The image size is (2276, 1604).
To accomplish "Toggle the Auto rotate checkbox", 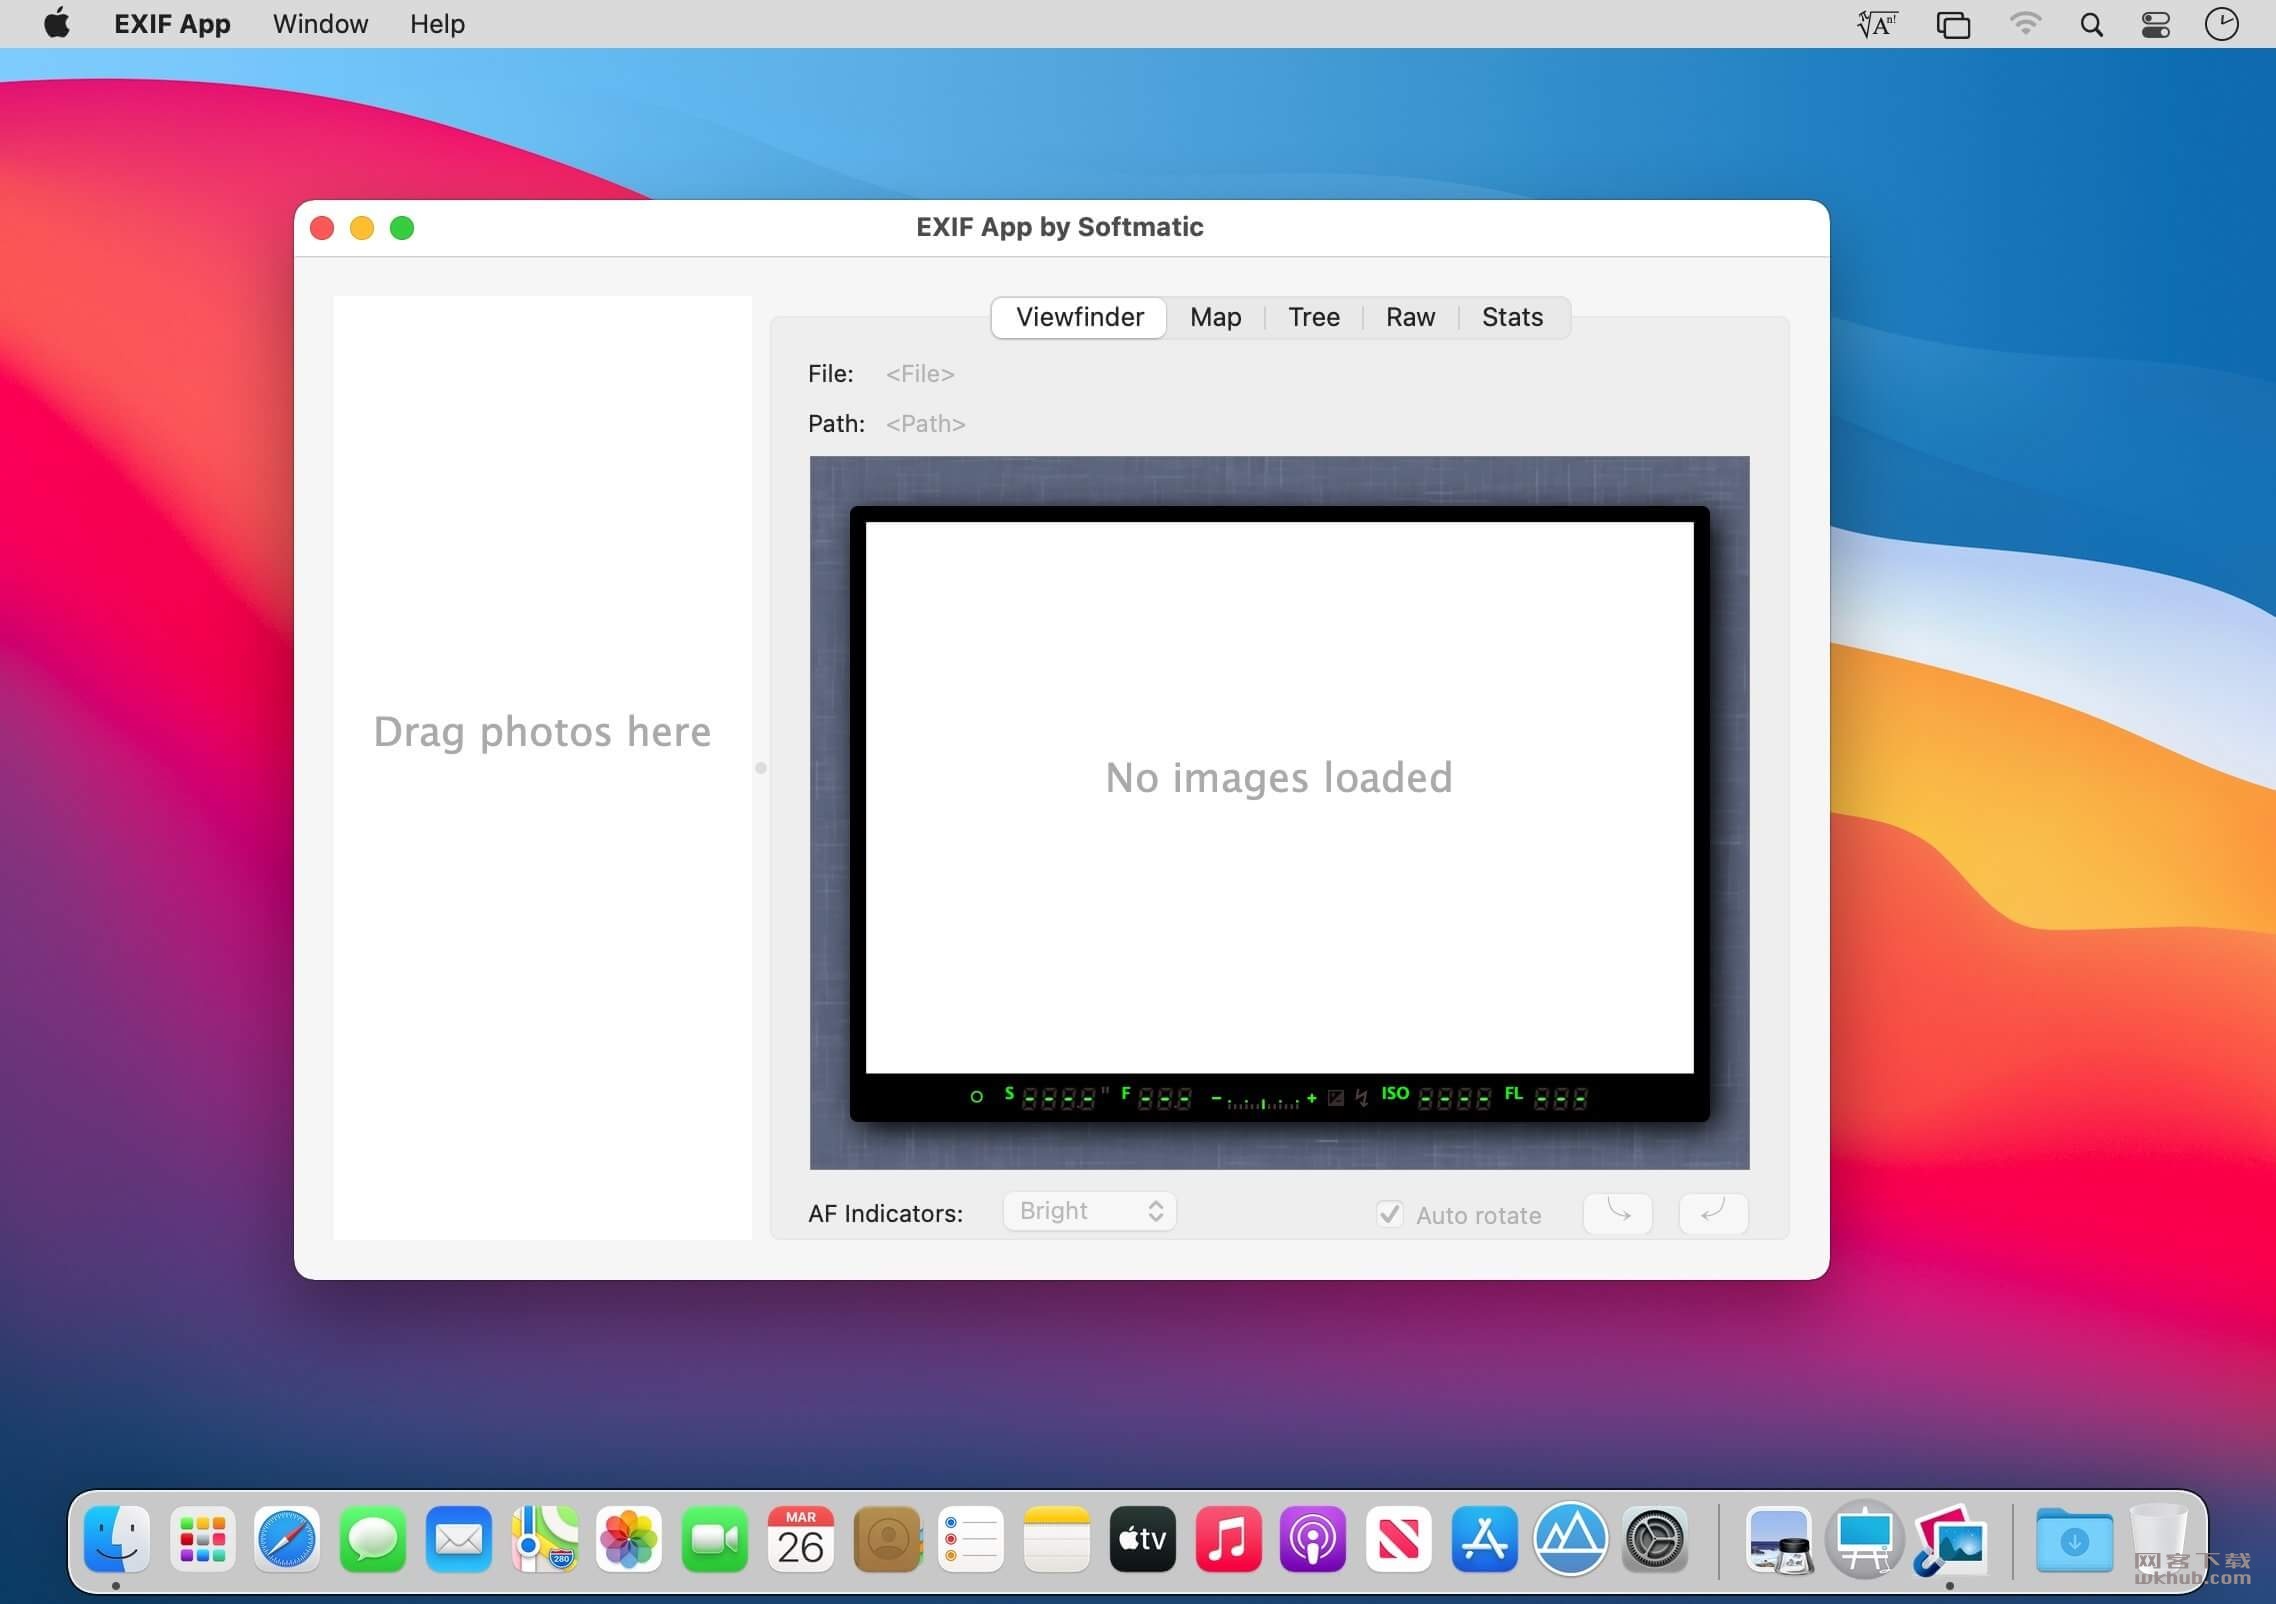I will (1389, 1214).
